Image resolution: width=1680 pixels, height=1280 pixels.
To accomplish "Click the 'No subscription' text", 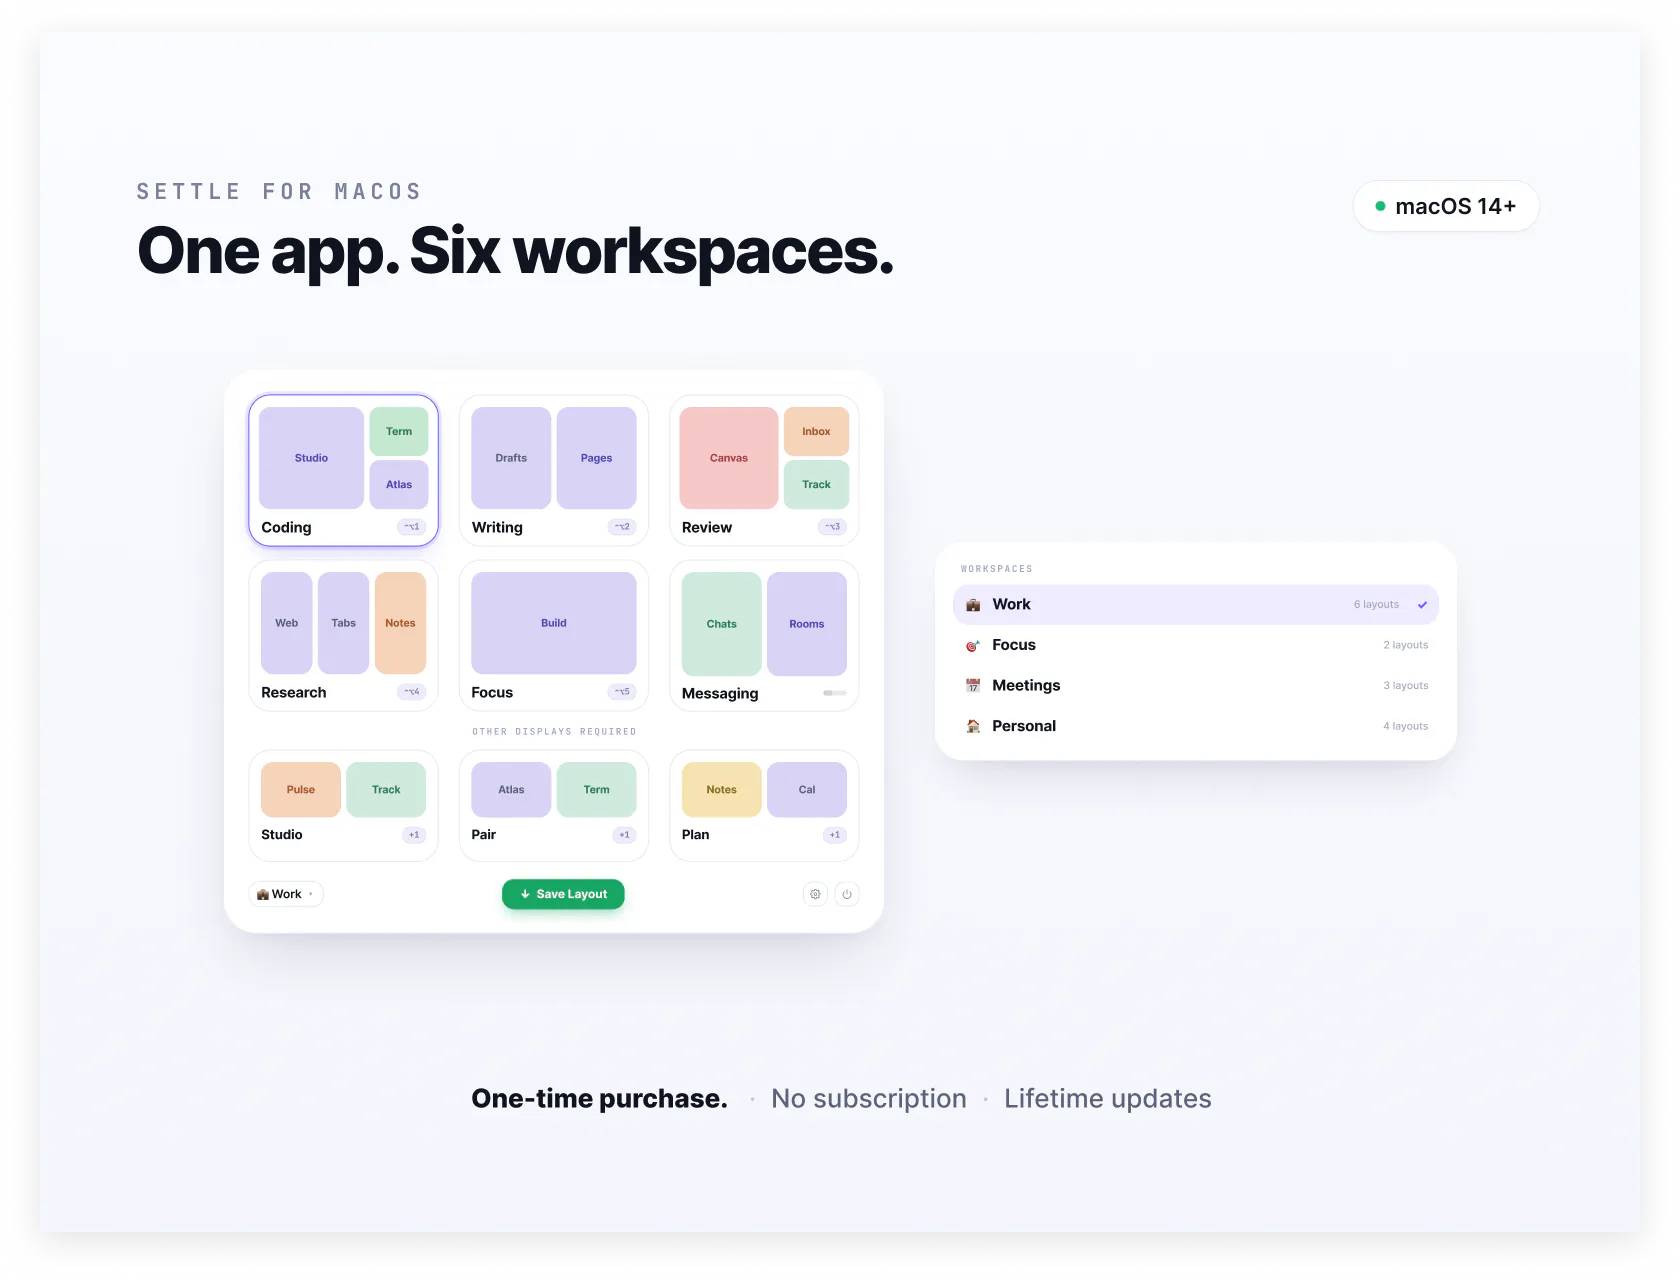I will (x=869, y=1099).
